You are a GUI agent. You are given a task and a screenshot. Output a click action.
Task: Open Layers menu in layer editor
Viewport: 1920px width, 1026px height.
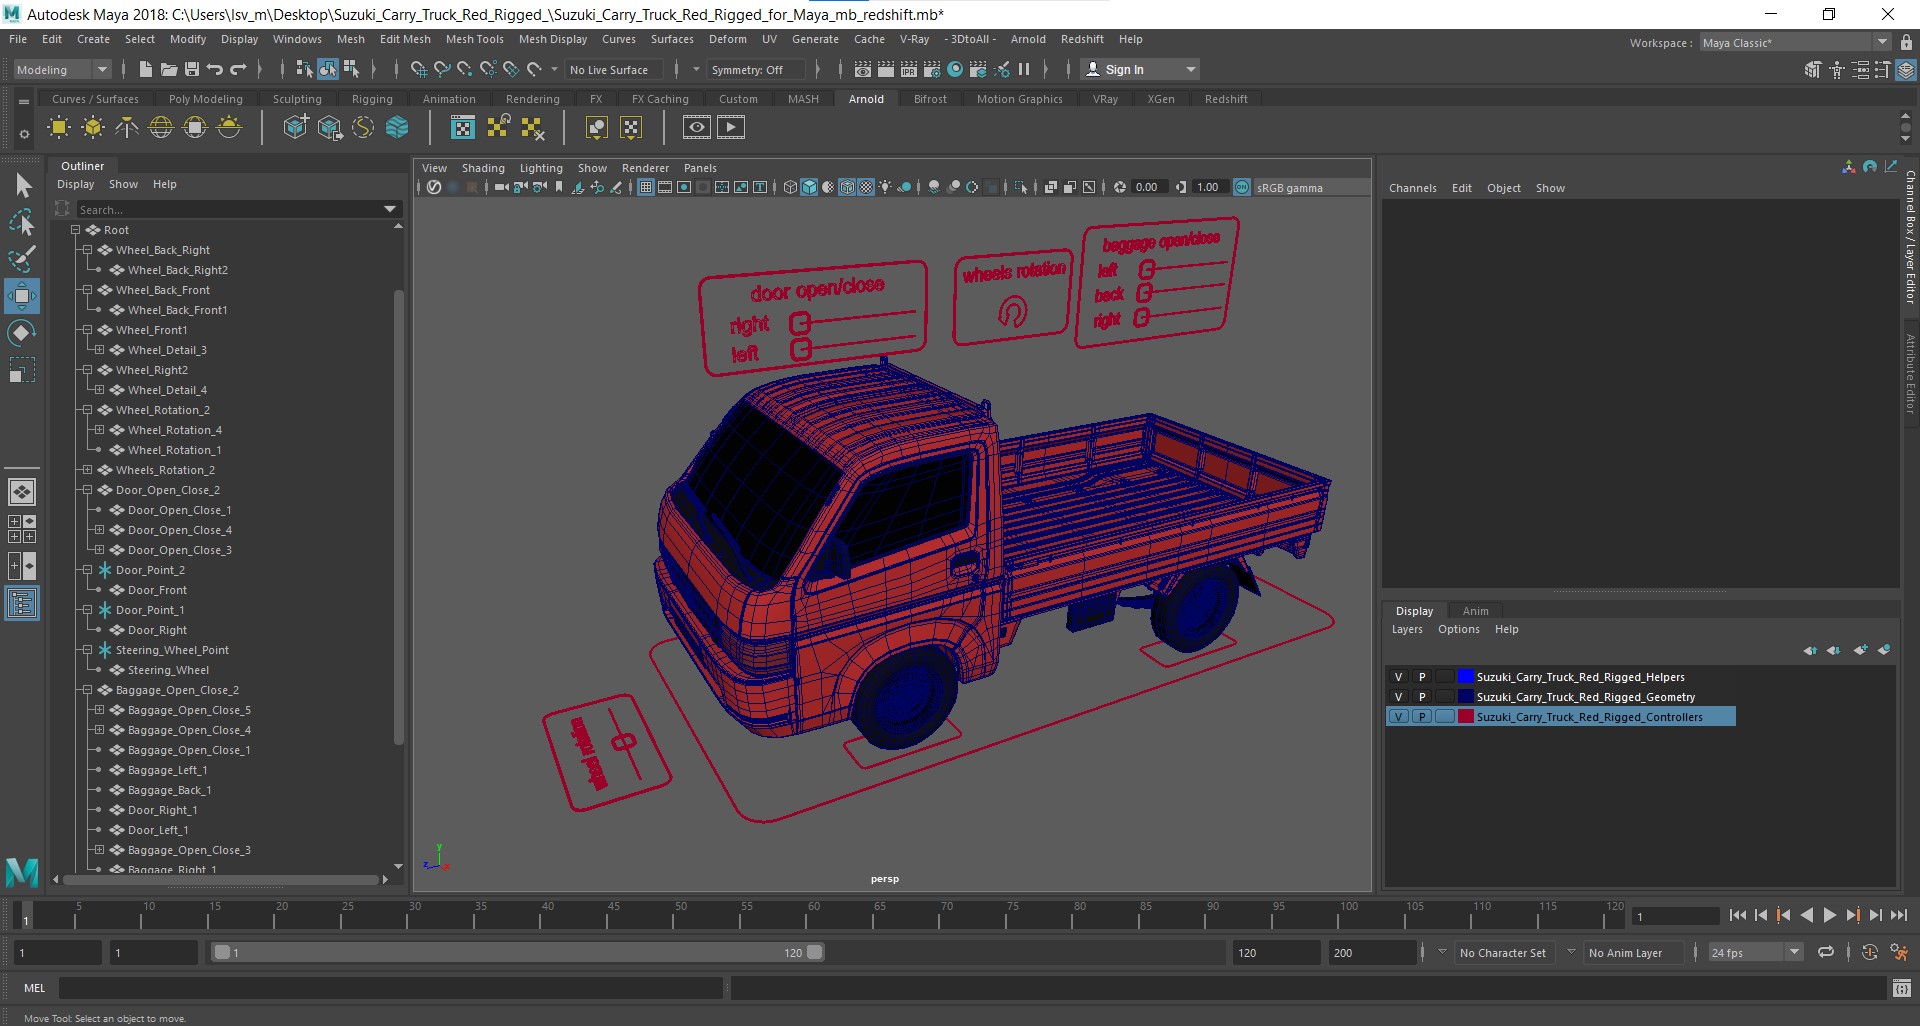(1407, 629)
